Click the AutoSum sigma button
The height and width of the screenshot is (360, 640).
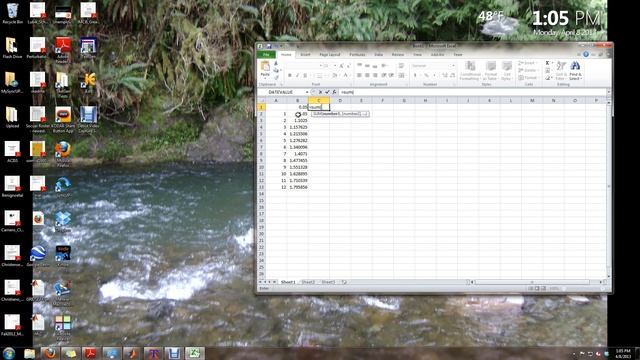pyautogui.click(x=548, y=63)
